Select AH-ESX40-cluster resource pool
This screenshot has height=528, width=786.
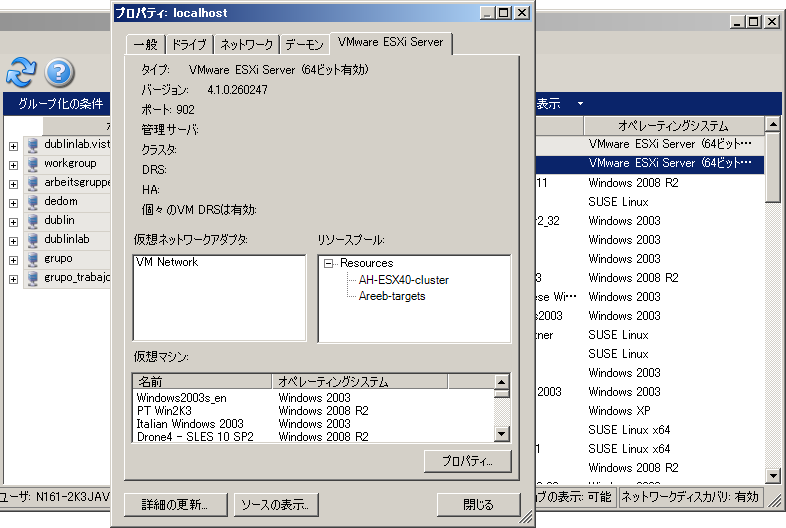pyautogui.click(x=404, y=280)
